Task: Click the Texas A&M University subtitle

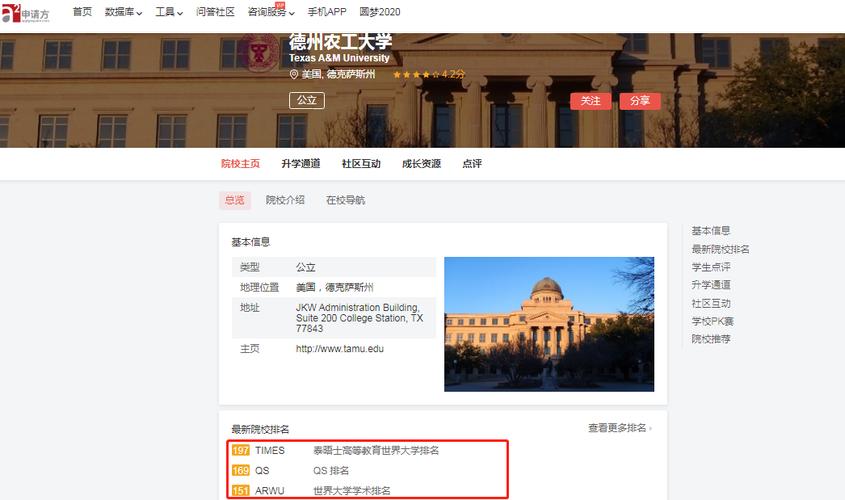Action: tap(339, 58)
